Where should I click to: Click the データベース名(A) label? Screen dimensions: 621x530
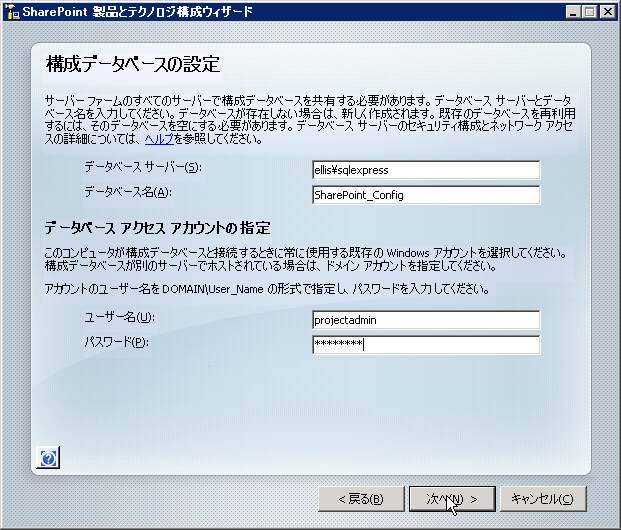pos(128,192)
